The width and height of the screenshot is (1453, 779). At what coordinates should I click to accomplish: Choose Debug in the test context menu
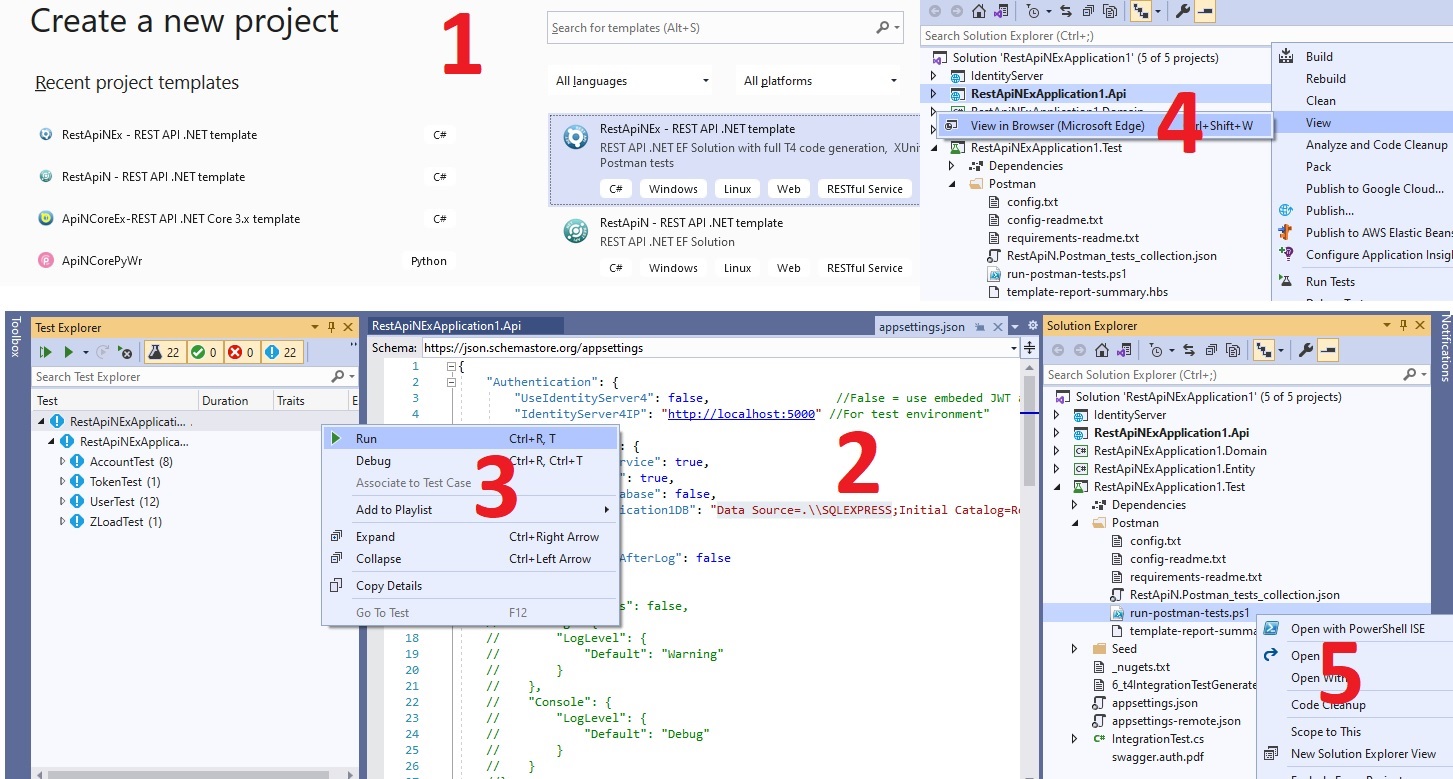(x=470, y=461)
